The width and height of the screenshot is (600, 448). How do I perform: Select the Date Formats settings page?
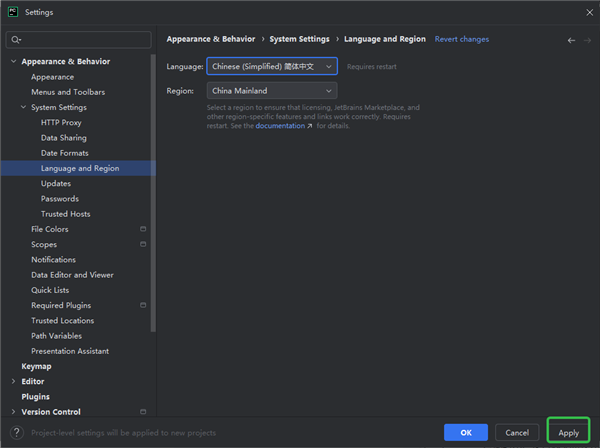click(x=64, y=153)
